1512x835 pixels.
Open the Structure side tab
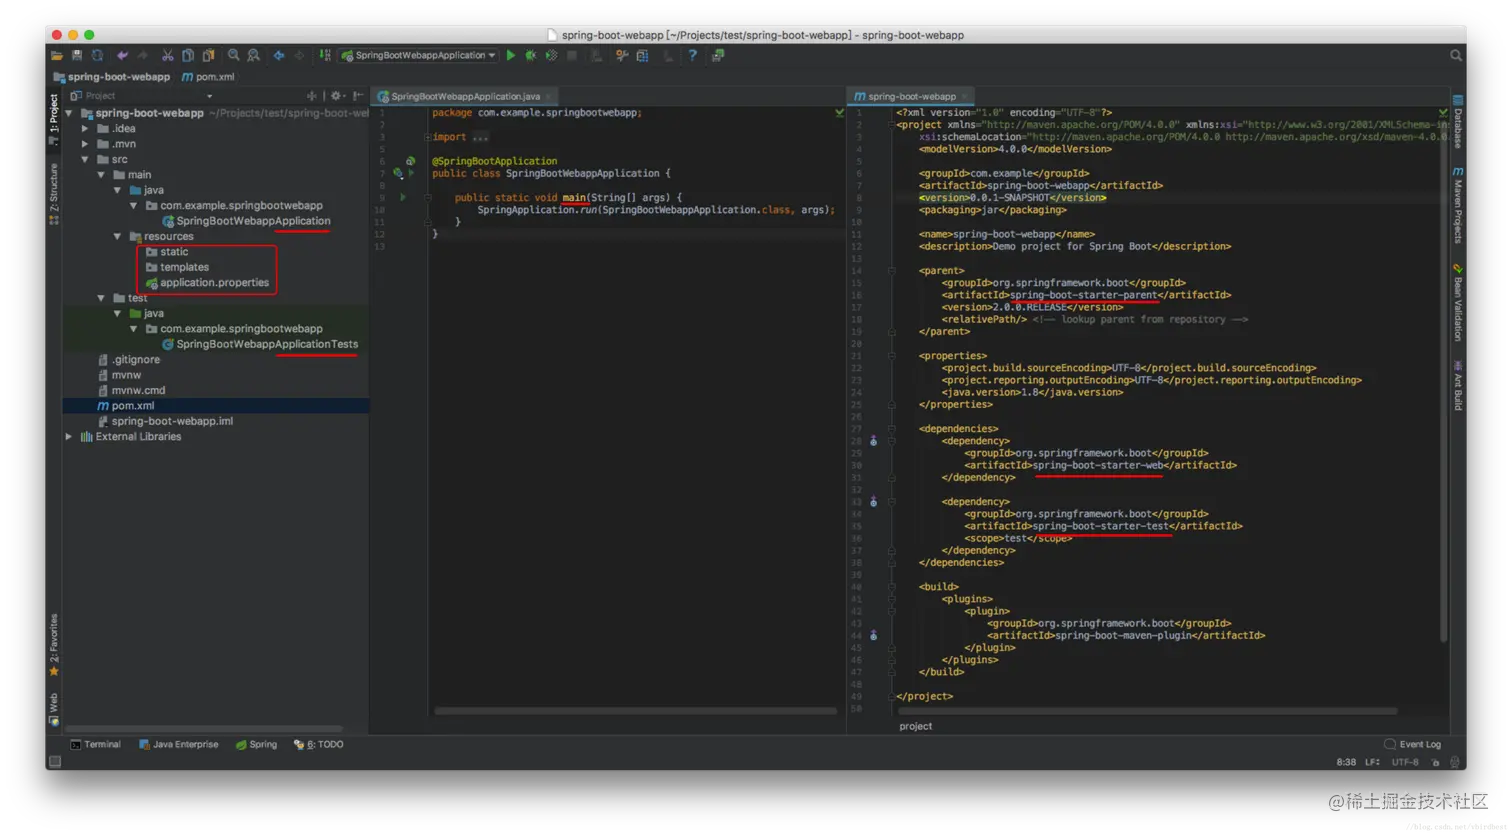pyautogui.click(x=54, y=194)
